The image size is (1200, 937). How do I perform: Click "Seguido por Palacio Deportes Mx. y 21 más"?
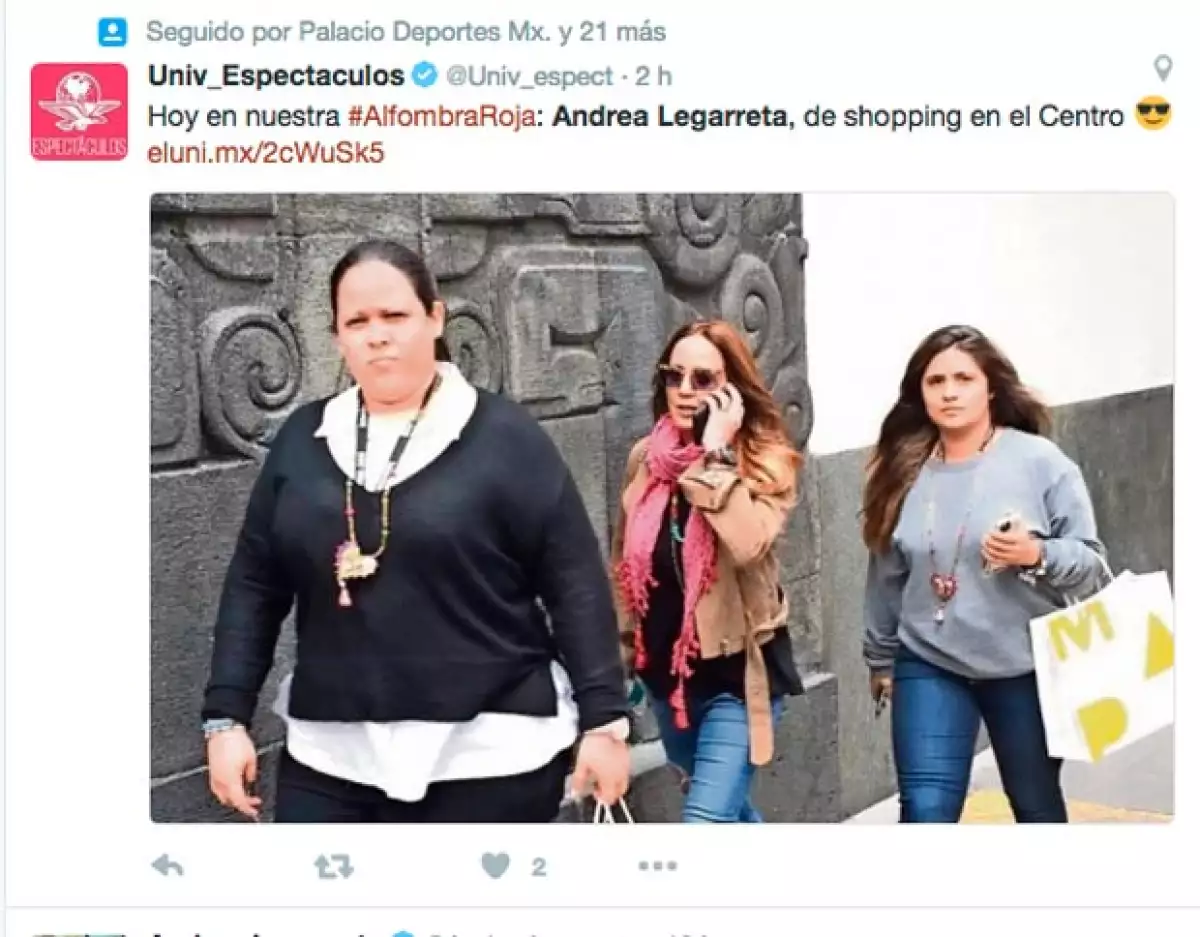click(x=406, y=32)
